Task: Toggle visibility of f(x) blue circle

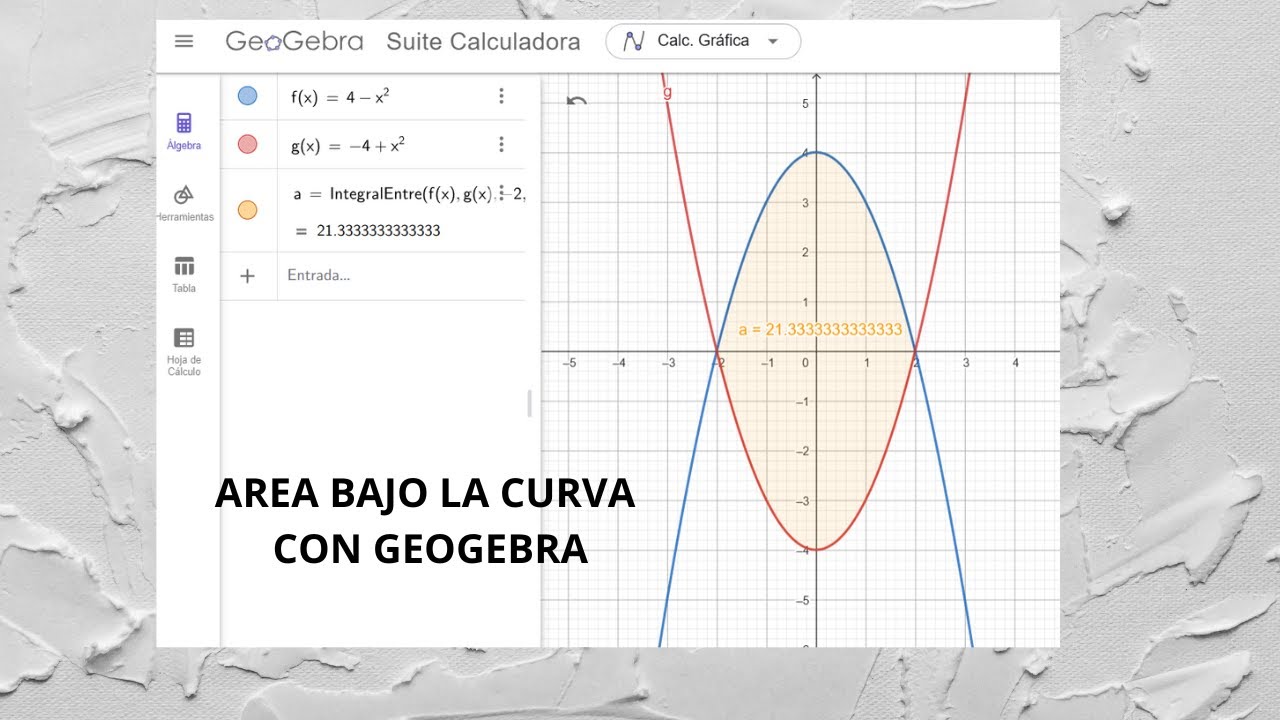Action: [x=248, y=96]
